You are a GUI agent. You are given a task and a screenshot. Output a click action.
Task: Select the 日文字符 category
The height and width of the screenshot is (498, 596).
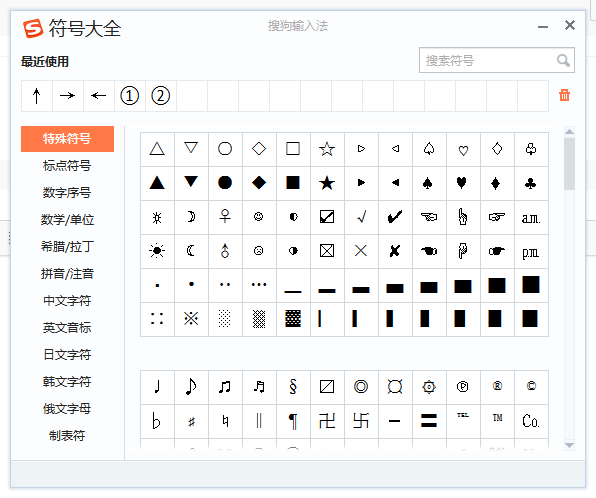click(67, 355)
